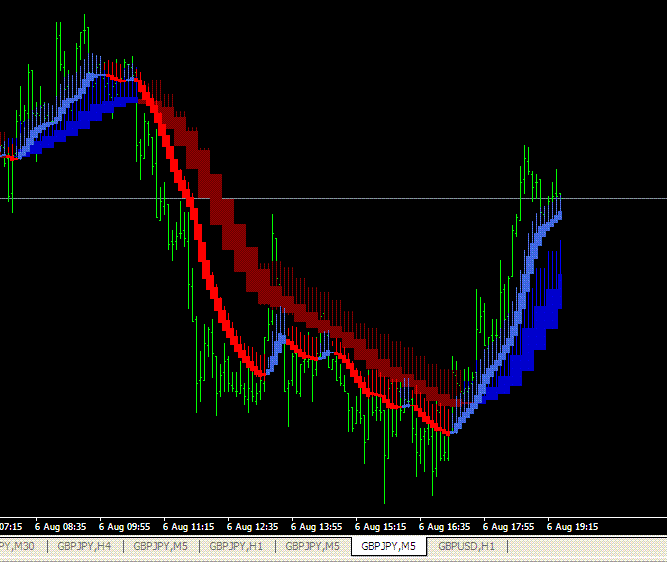667x562 pixels.
Task: Select the GBPJPY,H1 chart tab
Action: click(x=237, y=546)
